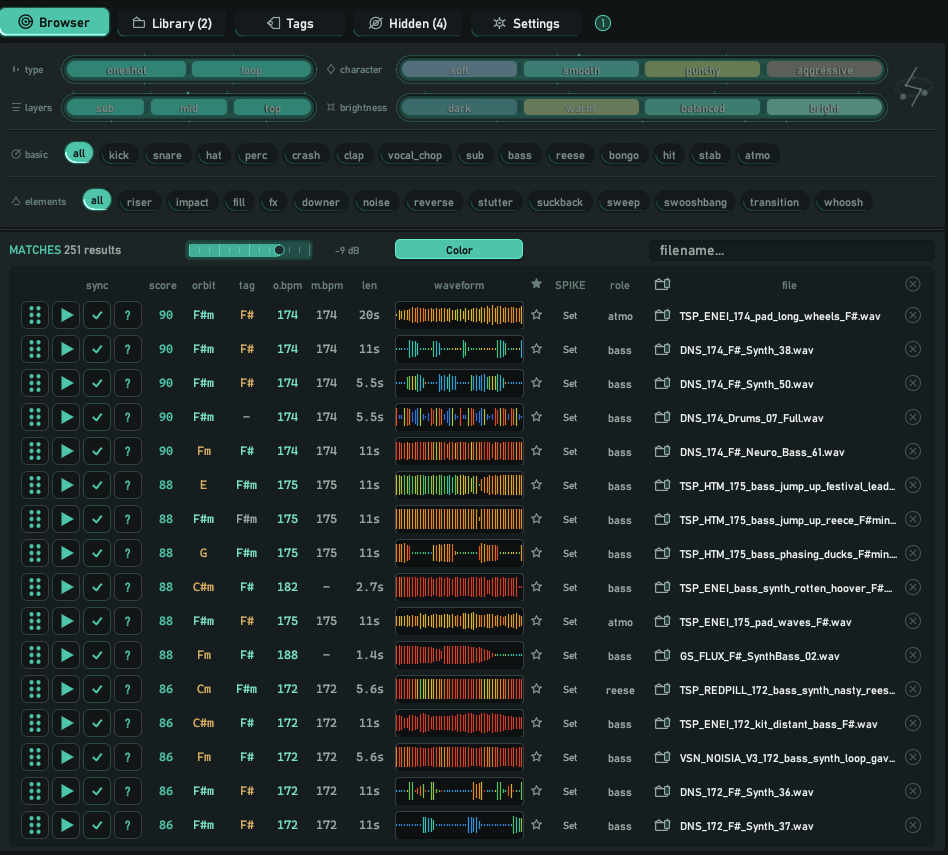
Task: Toggle the aggressive character filter
Action: [824, 70]
